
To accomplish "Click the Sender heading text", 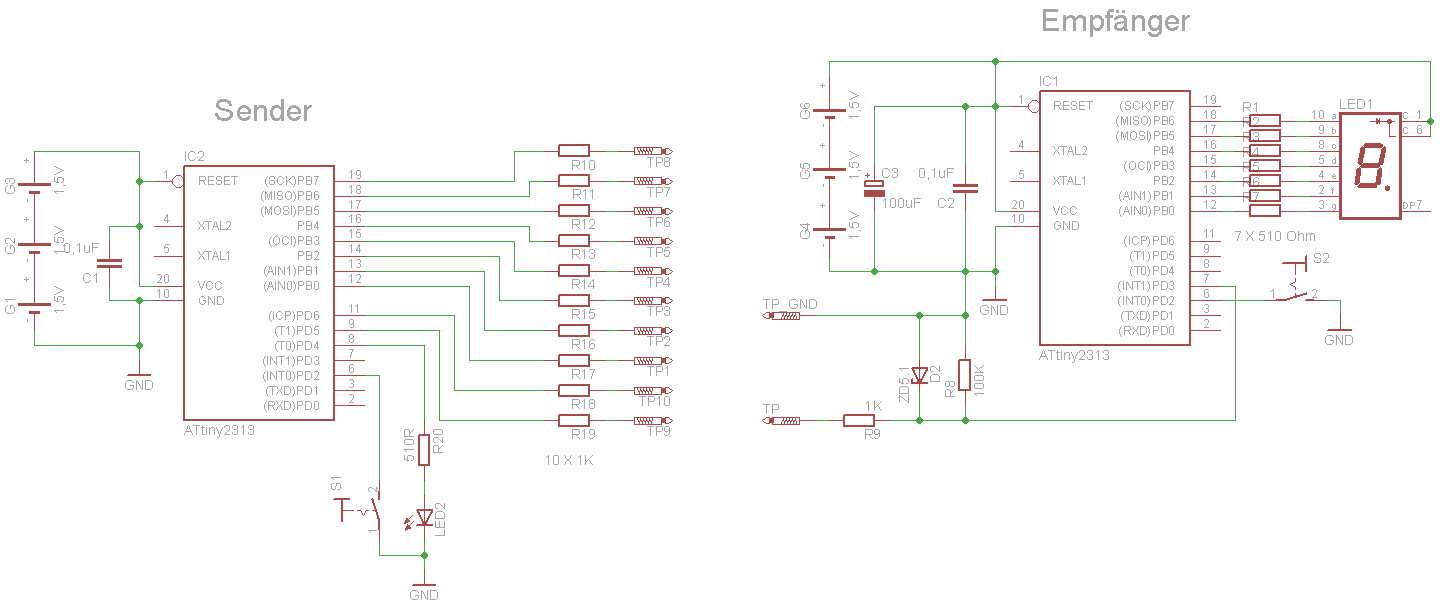I will pos(263,111).
